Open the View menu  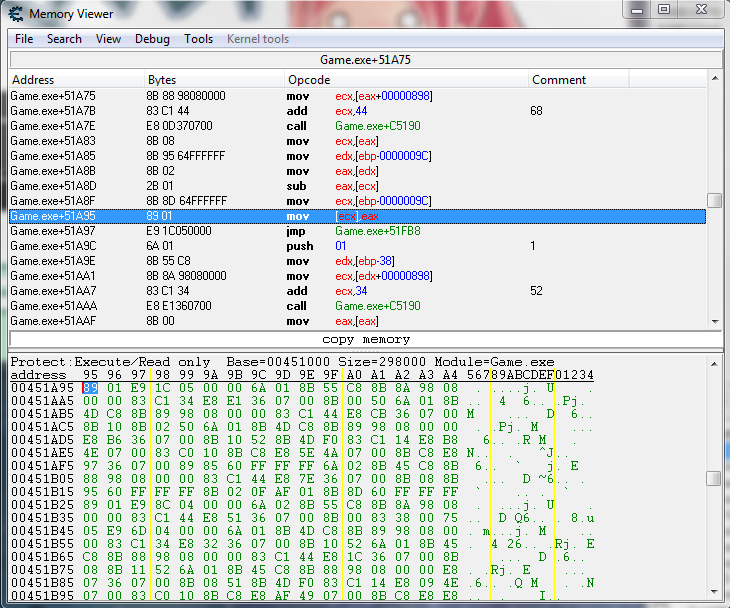[x=108, y=39]
